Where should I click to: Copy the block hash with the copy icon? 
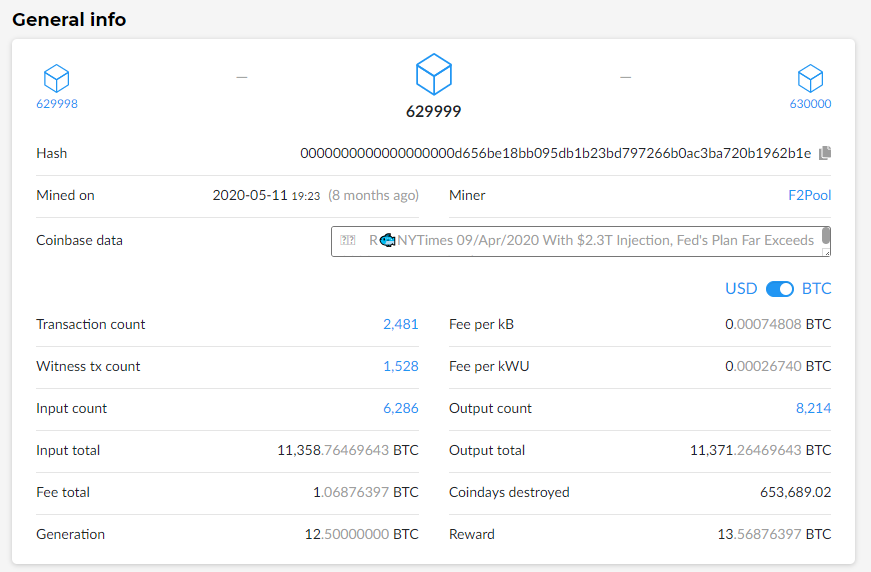825,153
